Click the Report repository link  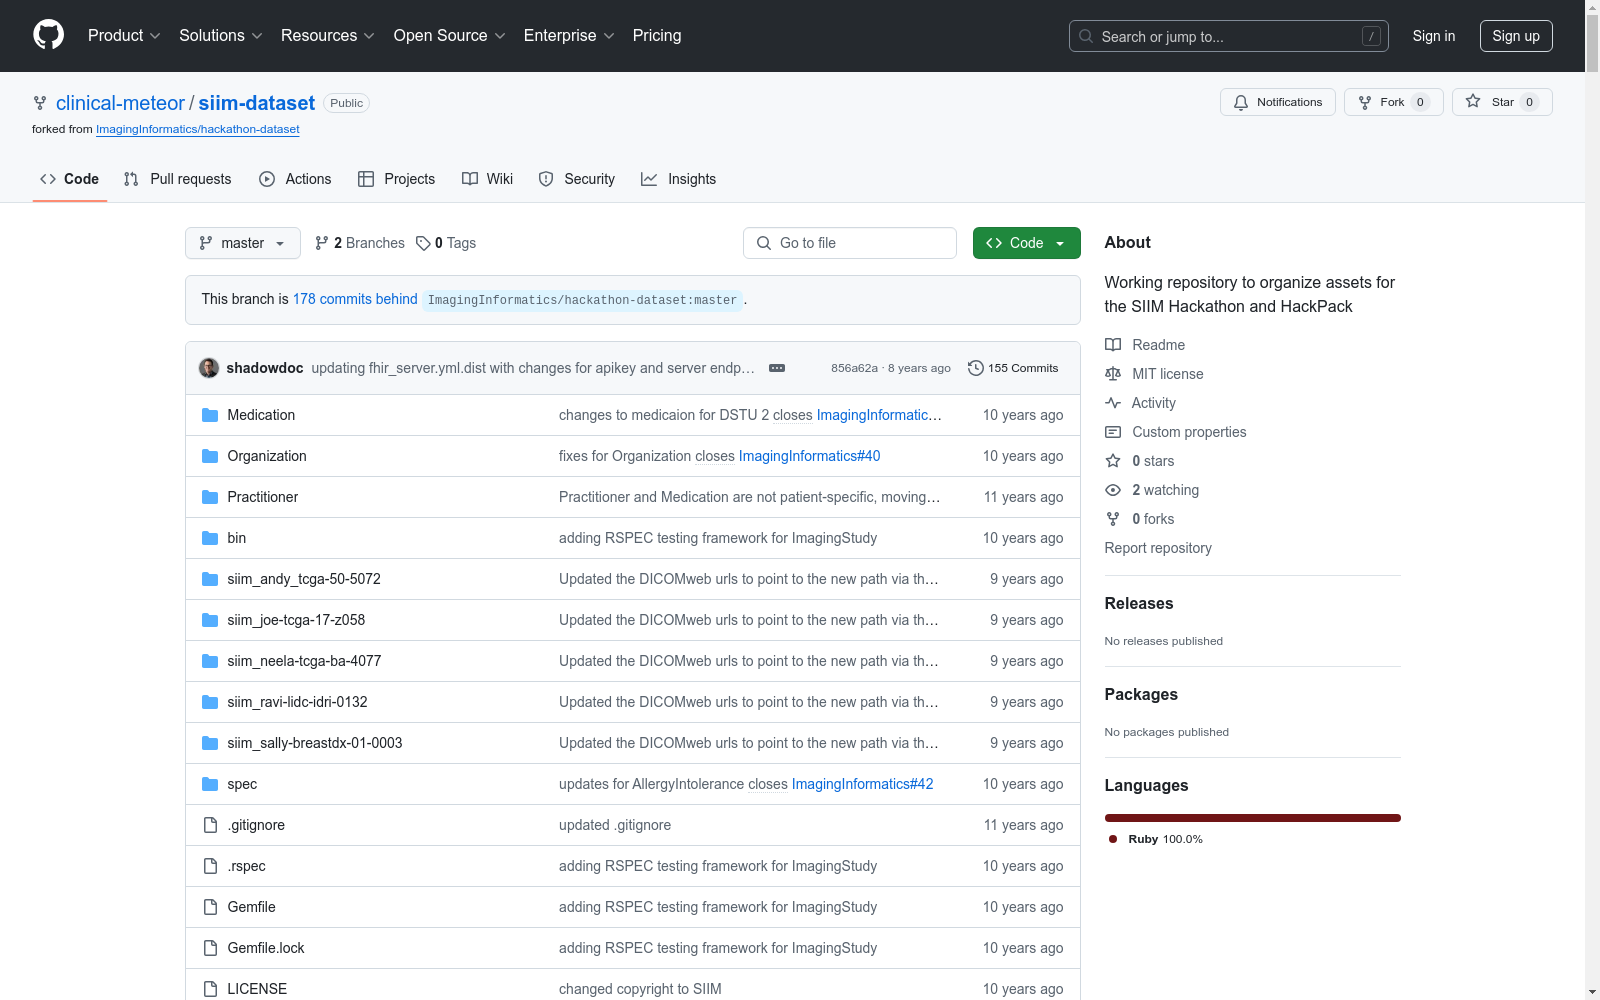[1158, 548]
